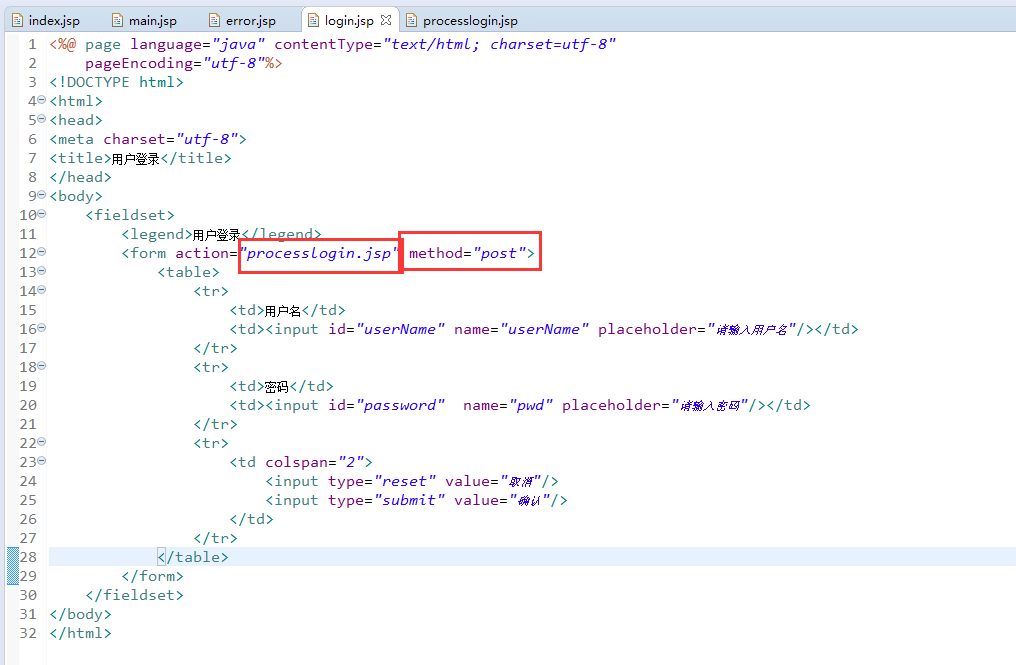The width and height of the screenshot is (1016, 665).
Task: Click the name="userName" attribute
Action: pos(521,329)
